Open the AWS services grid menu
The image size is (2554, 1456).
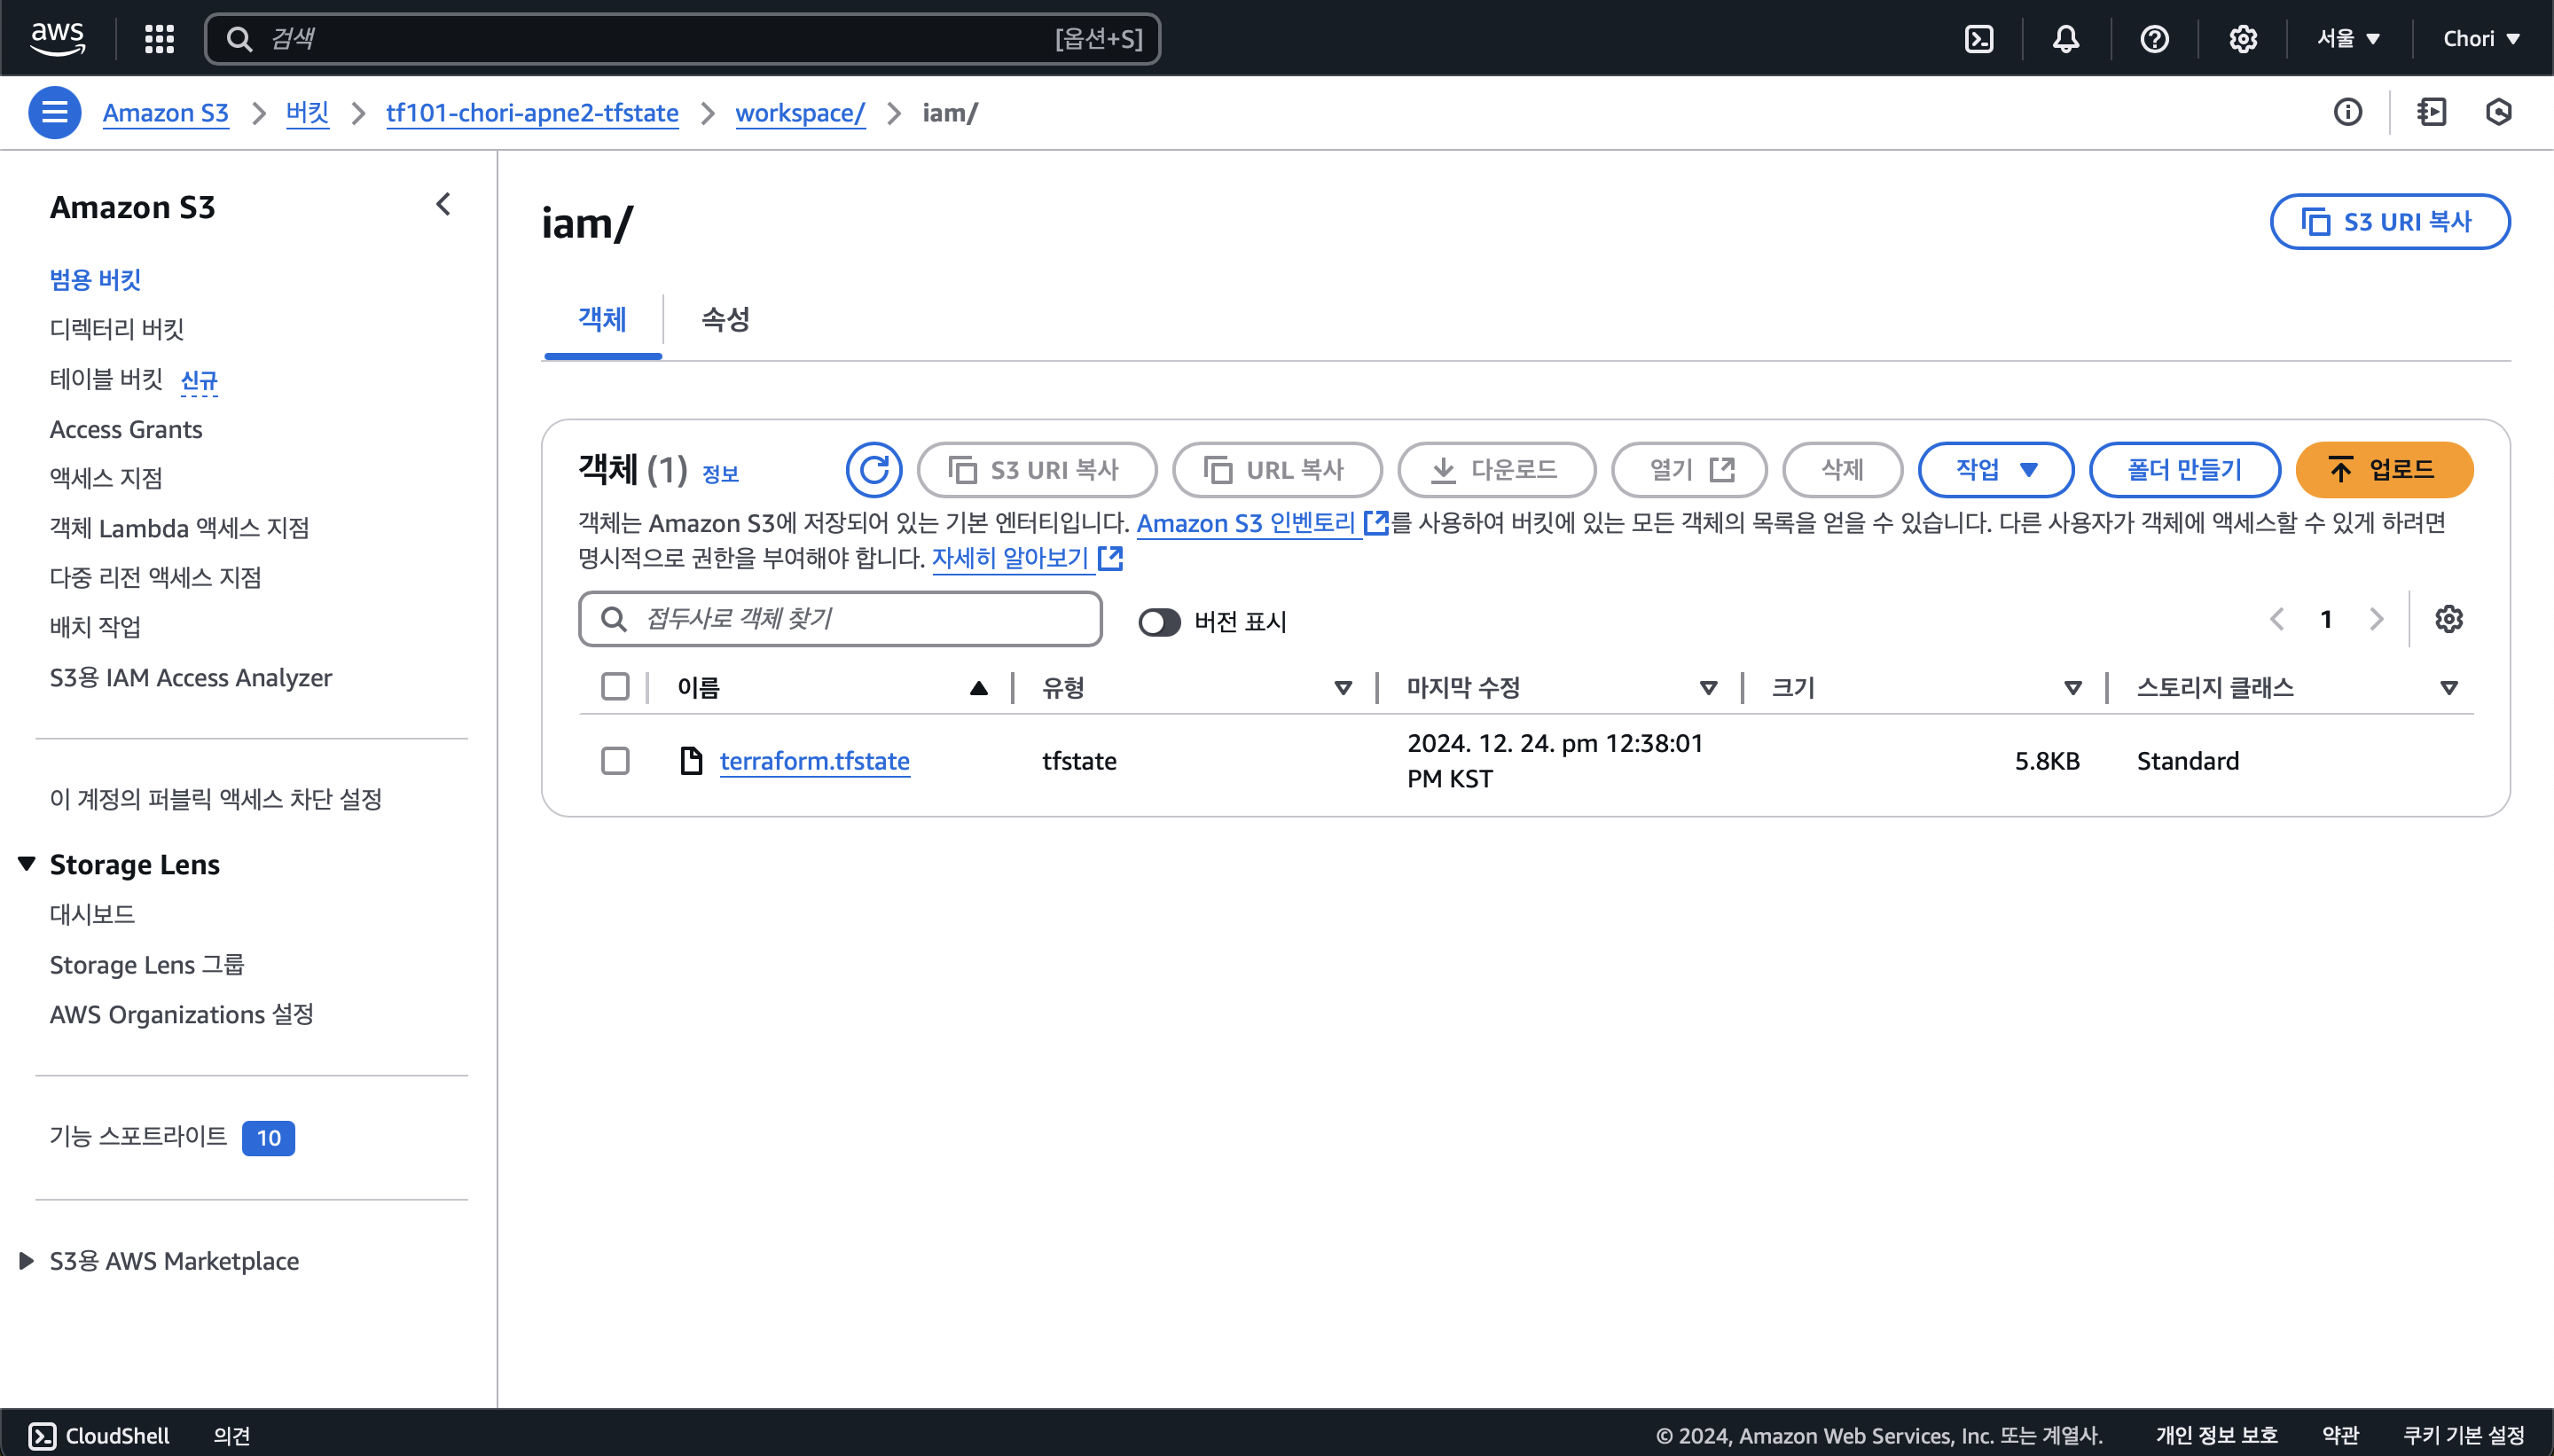coord(159,39)
